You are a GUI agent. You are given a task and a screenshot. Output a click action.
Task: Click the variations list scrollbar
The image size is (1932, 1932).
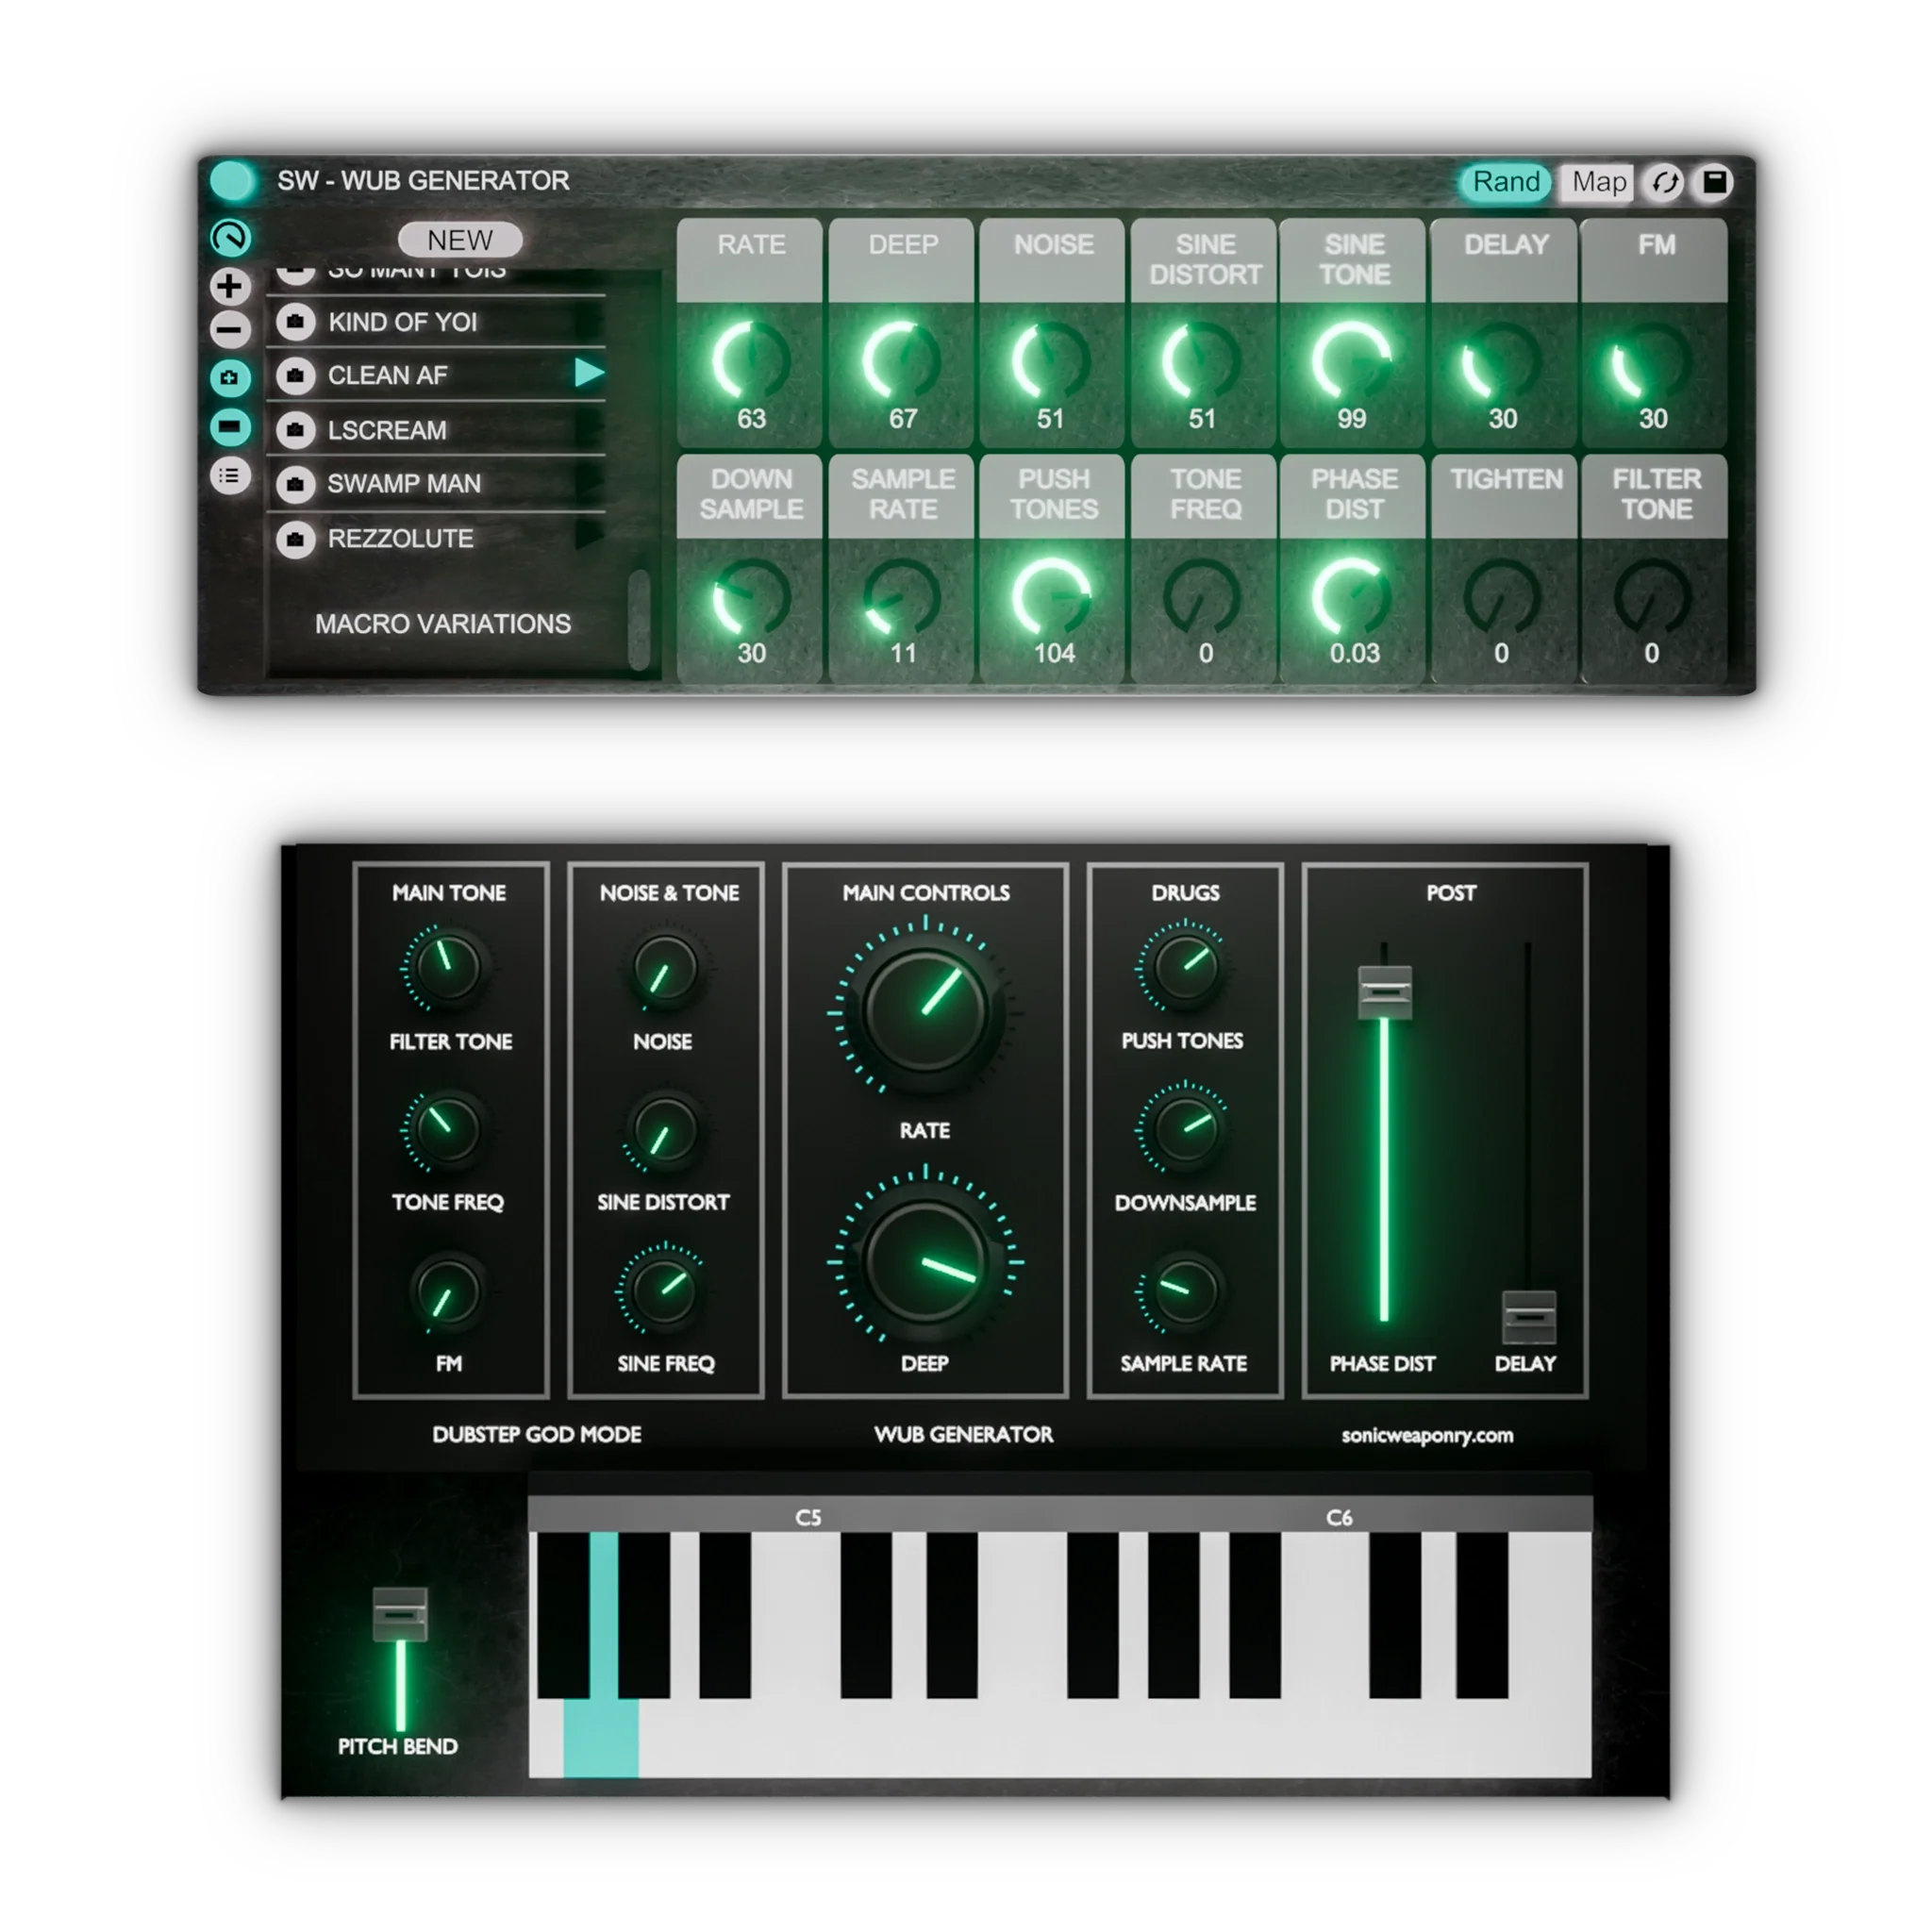pos(639,620)
